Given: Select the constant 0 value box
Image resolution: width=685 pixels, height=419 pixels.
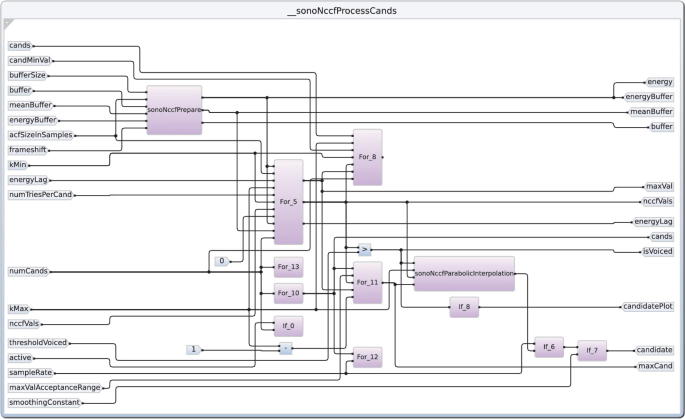Looking at the screenshot, I should coord(222,261).
